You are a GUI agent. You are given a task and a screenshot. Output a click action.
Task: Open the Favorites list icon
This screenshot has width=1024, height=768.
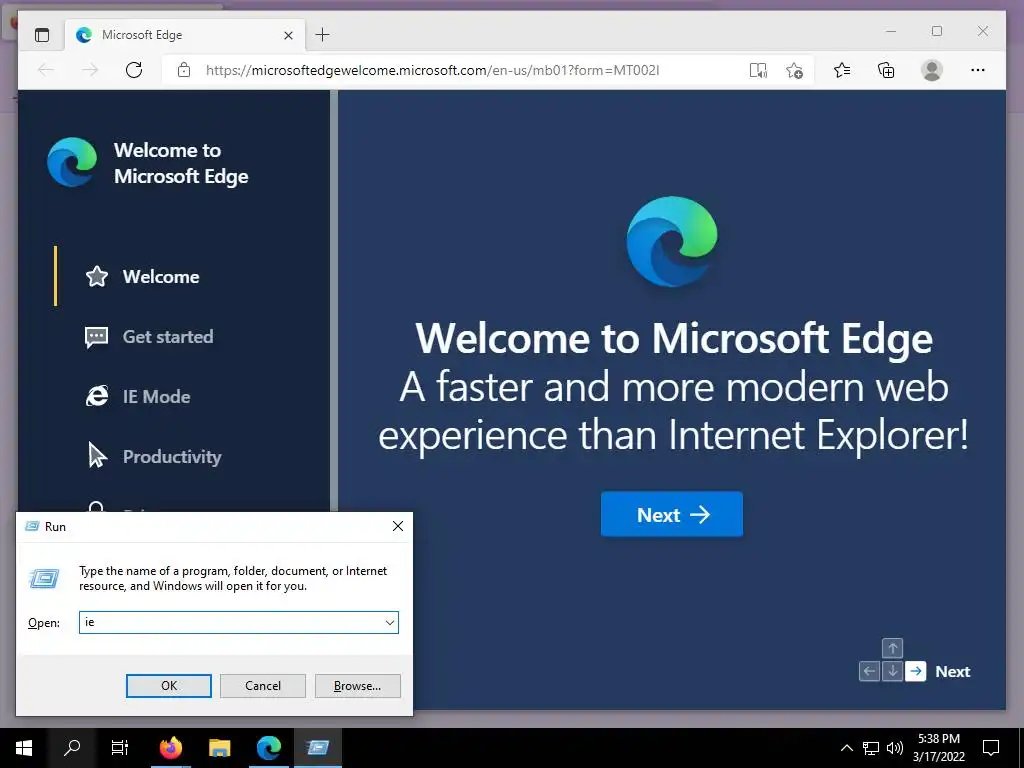pos(842,70)
